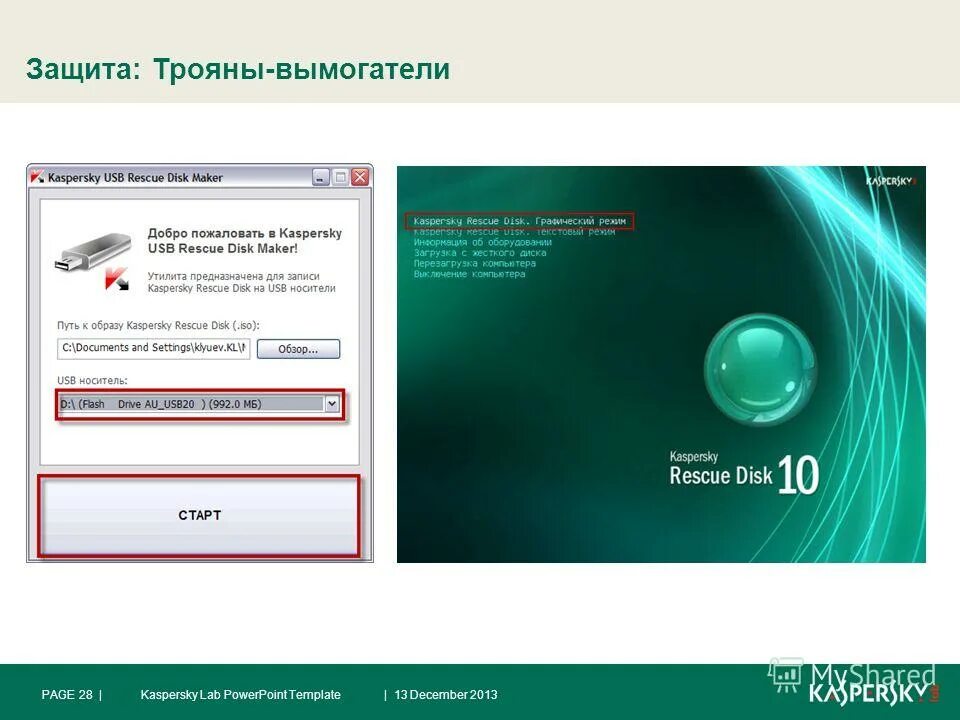
Task: Click Kaspersky Lab PowerPoint Template footer text
Action: click(x=241, y=694)
